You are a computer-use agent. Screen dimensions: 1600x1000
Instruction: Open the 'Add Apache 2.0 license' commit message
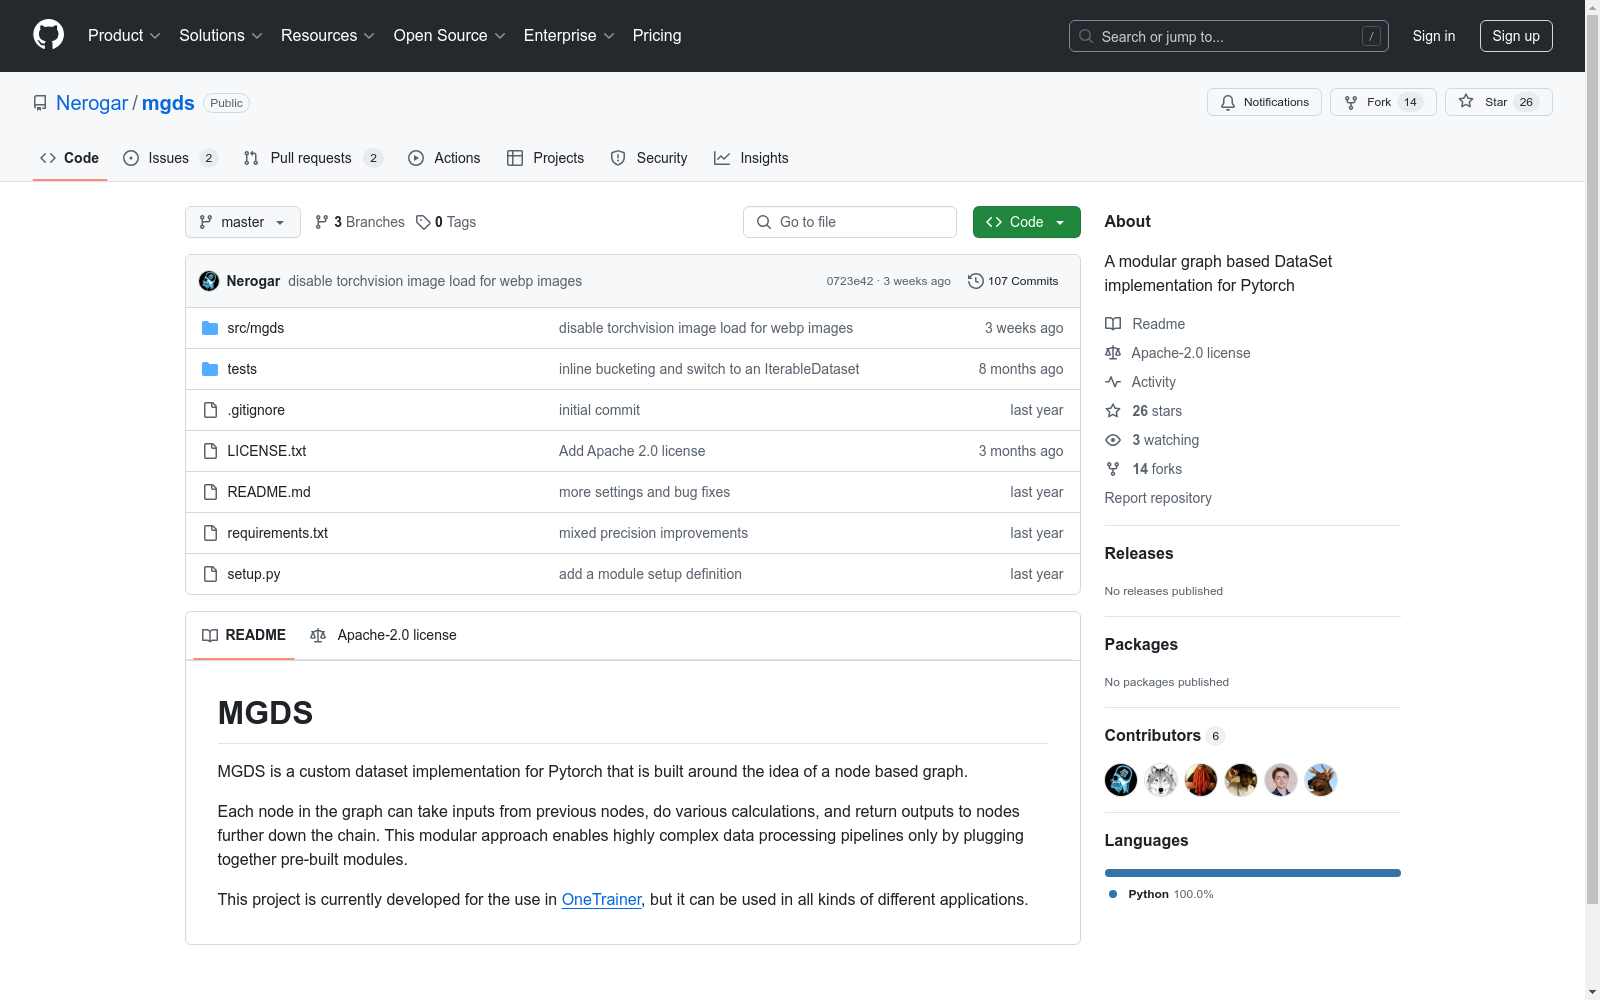coord(632,451)
